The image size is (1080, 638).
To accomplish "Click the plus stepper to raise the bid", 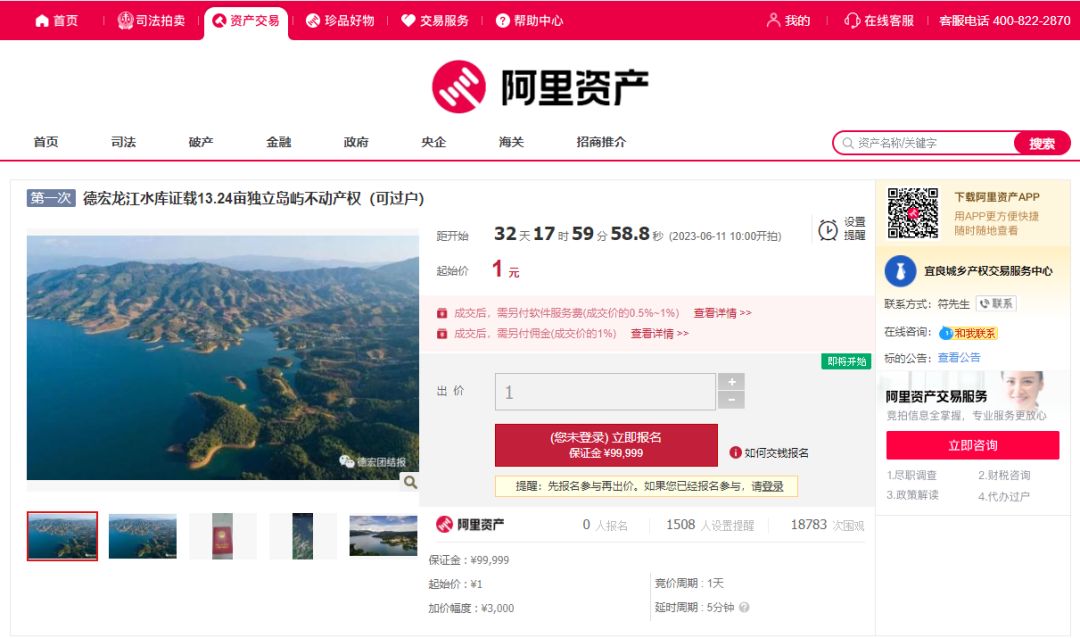I will [x=732, y=382].
